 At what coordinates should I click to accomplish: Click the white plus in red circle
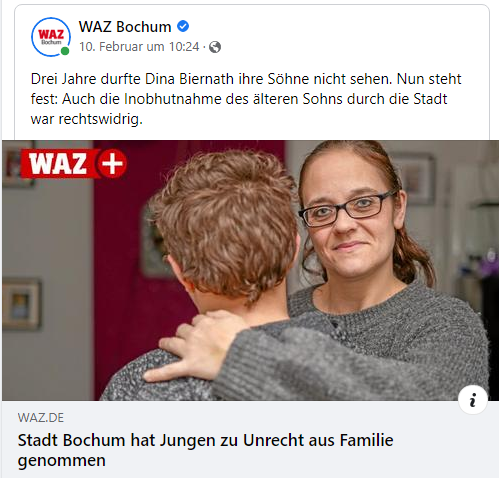pos(112,163)
